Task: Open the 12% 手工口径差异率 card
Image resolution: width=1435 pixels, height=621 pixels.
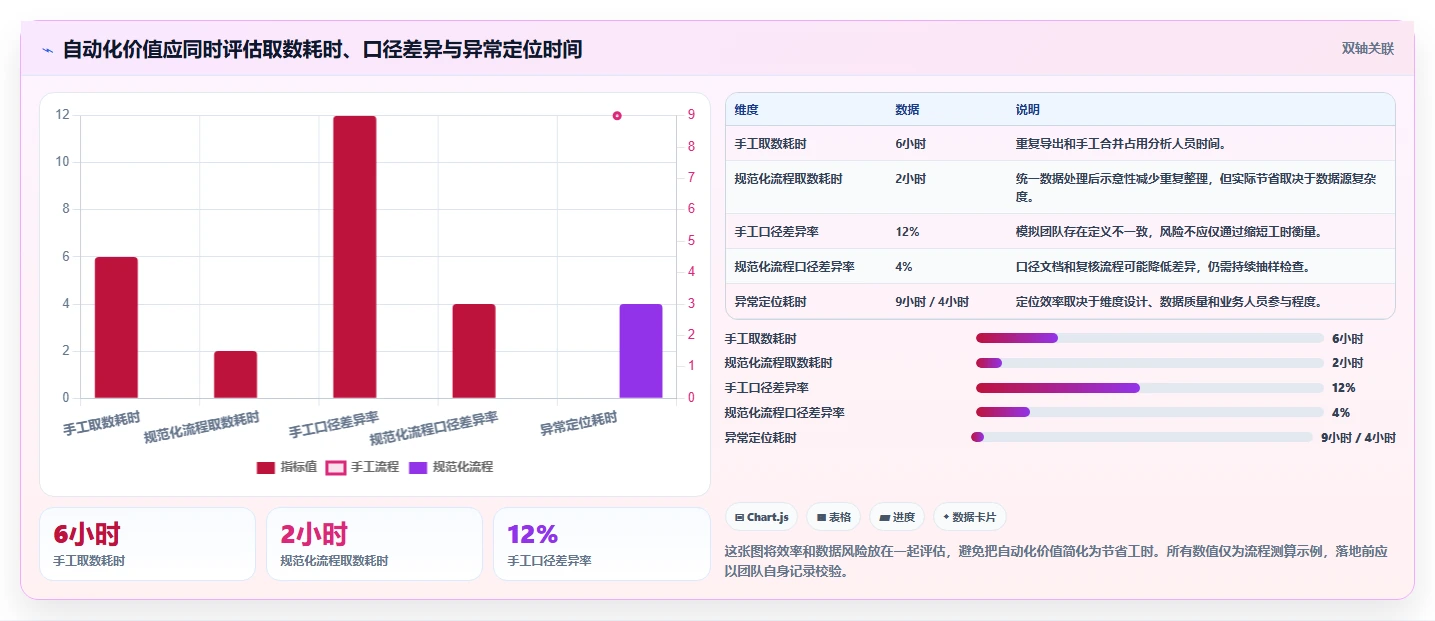Action: coord(601,544)
